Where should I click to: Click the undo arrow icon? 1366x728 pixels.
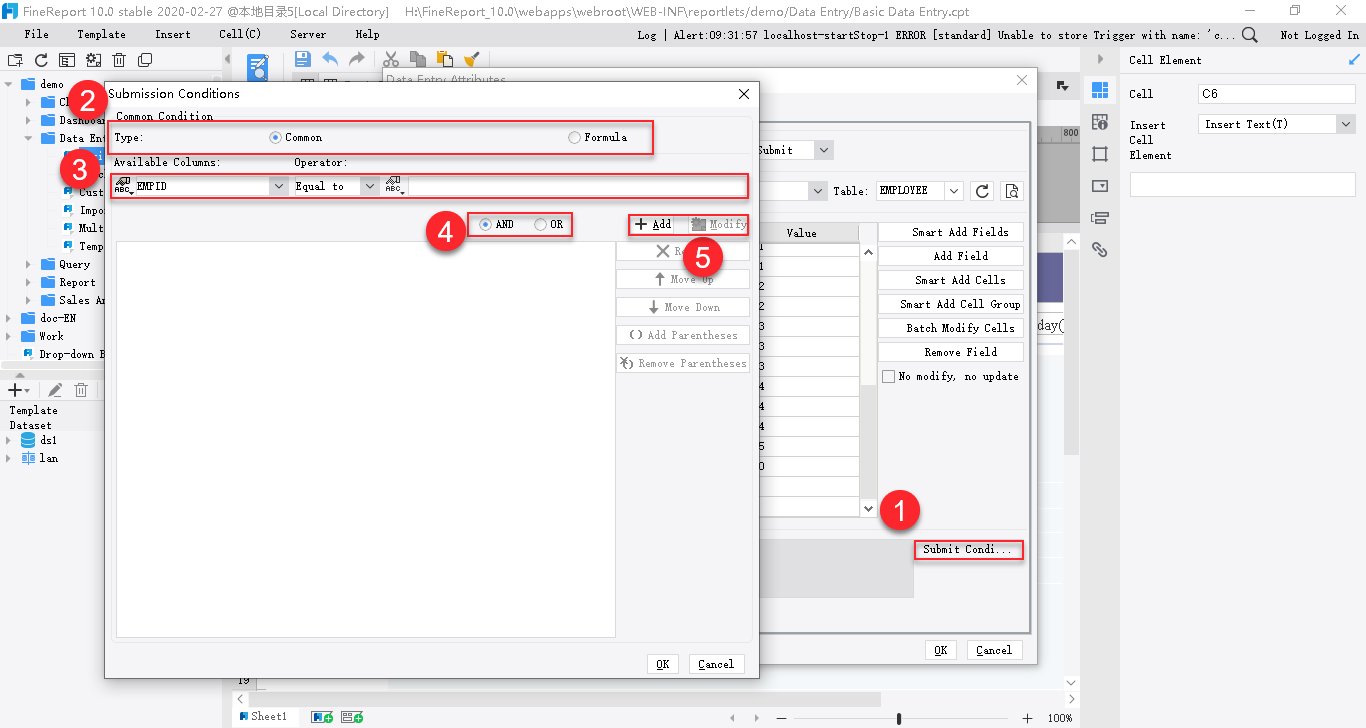click(330, 59)
